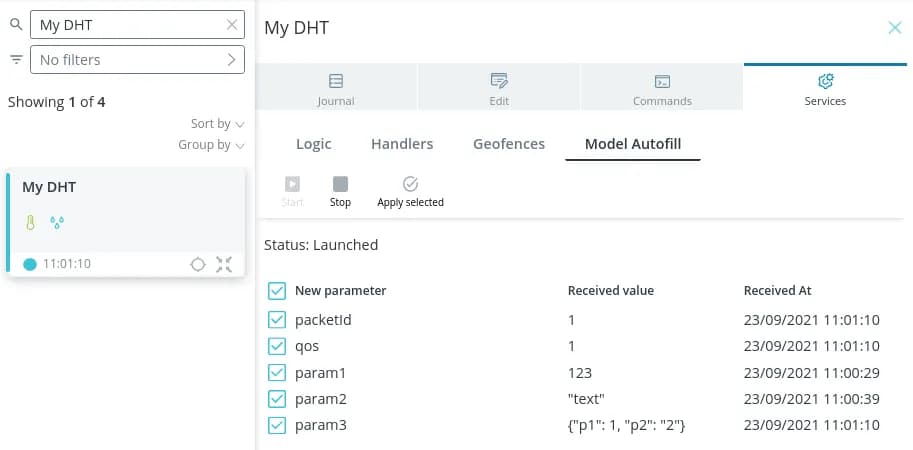Click the humidity droplets icon on the device card
913x450 pixels.
pyautogui.click(x=56, y=222)
